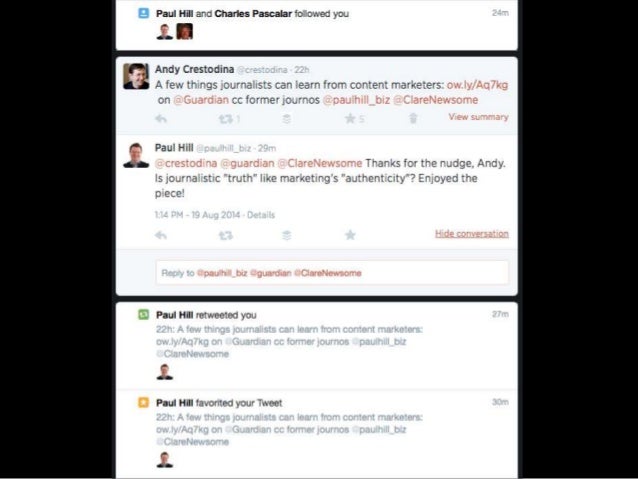Retweet Andy Crestodina's tweet
This screenshot has height=479, width=638.
pyautogui.click(x=226, y=119)
